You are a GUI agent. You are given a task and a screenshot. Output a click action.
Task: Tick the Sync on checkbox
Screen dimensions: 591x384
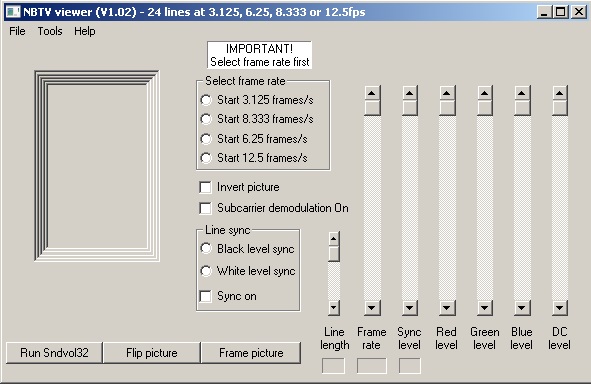click(x=205, y=296)
